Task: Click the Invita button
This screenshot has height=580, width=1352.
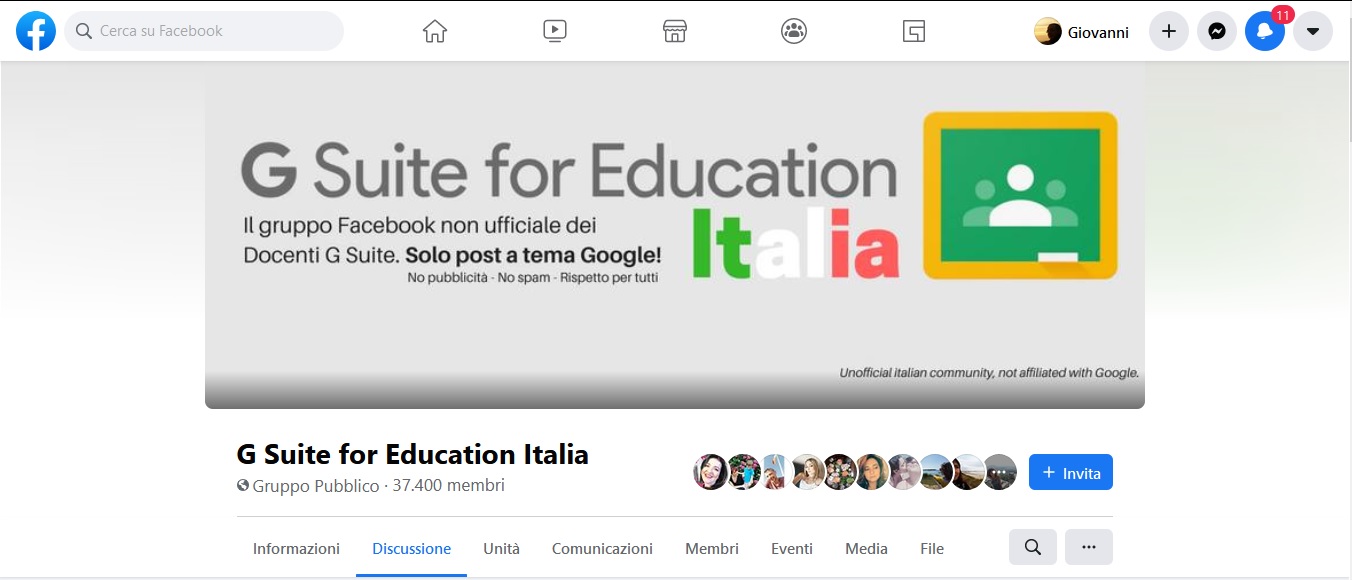Action: coord(1070,471)
